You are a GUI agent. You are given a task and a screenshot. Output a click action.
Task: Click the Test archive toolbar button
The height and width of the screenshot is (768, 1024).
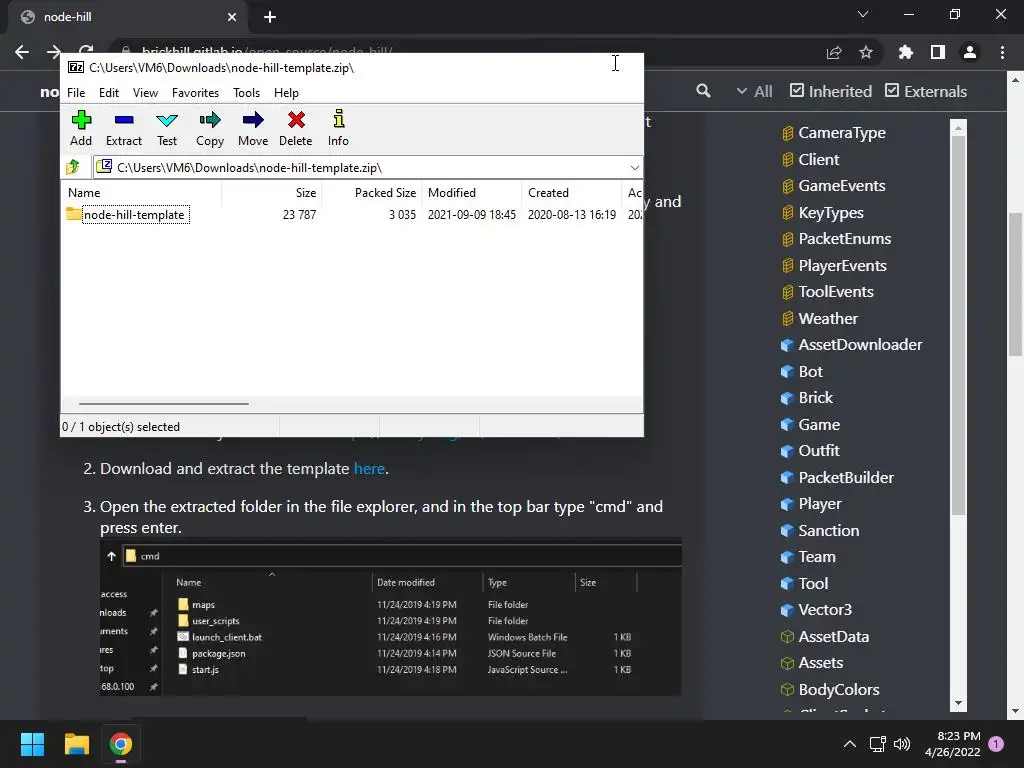point(167,129)
